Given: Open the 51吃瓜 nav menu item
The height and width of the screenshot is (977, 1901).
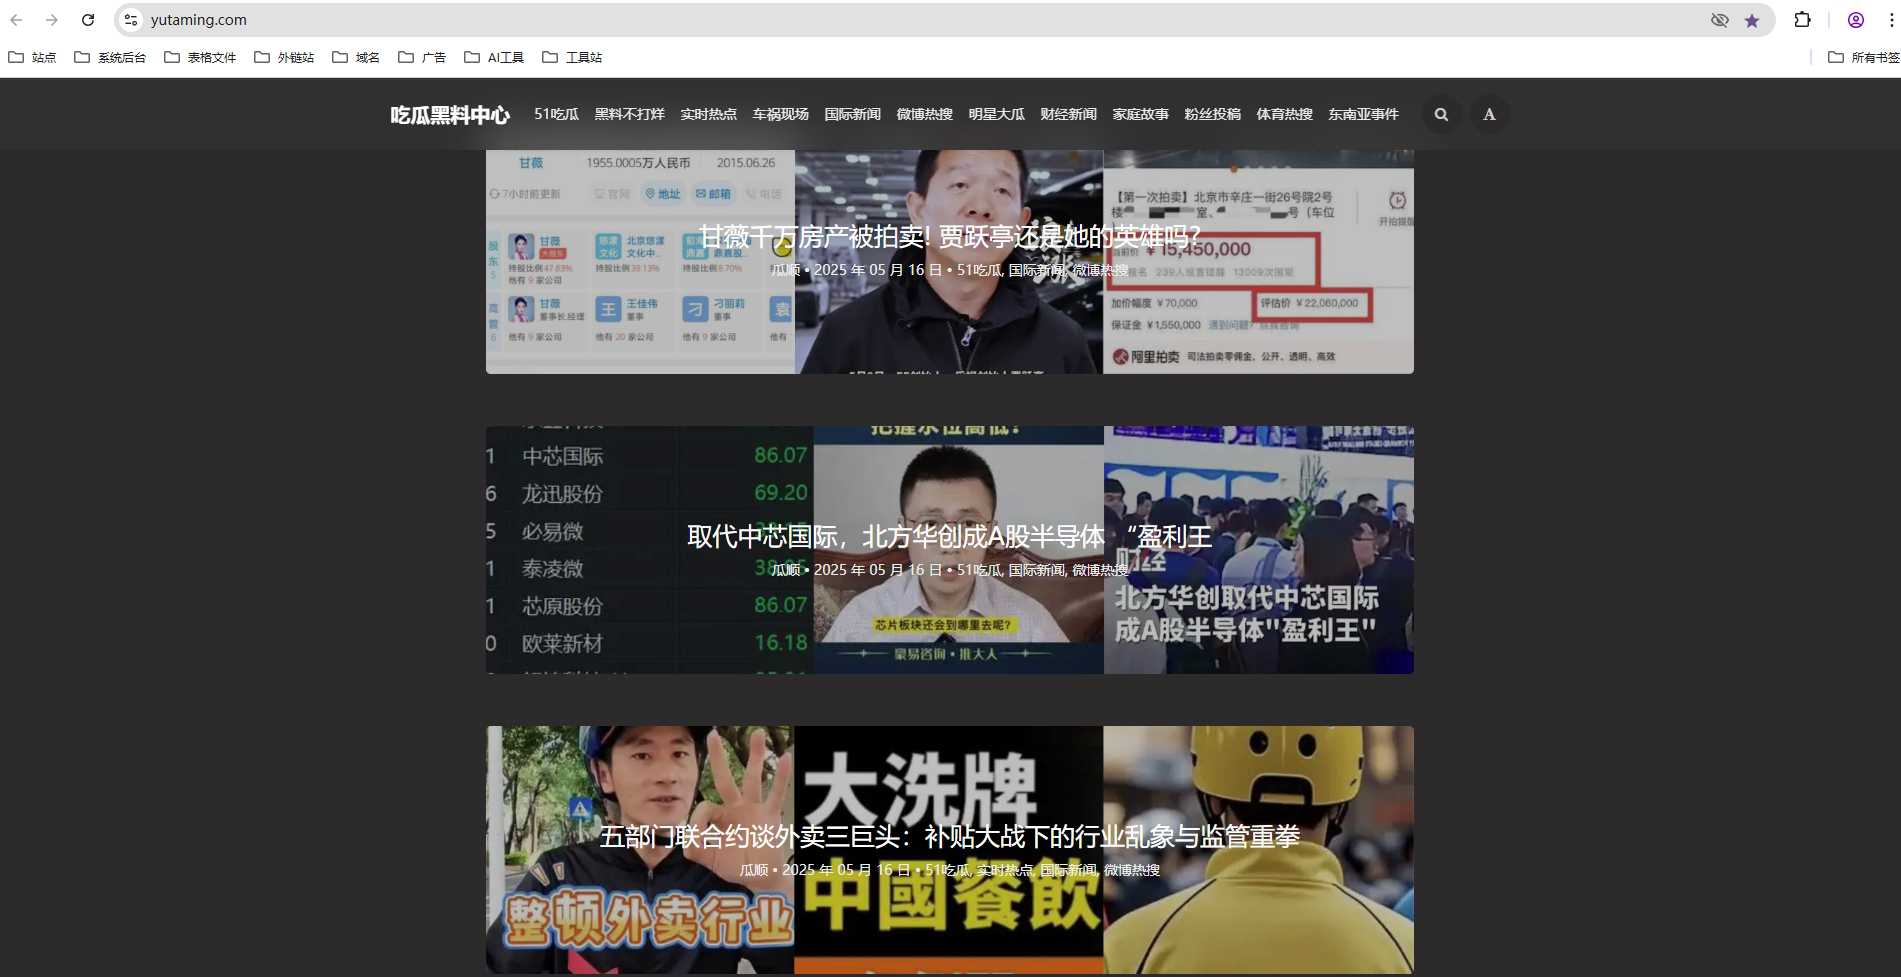Looking at the screenshot, I should pos(556,114).
